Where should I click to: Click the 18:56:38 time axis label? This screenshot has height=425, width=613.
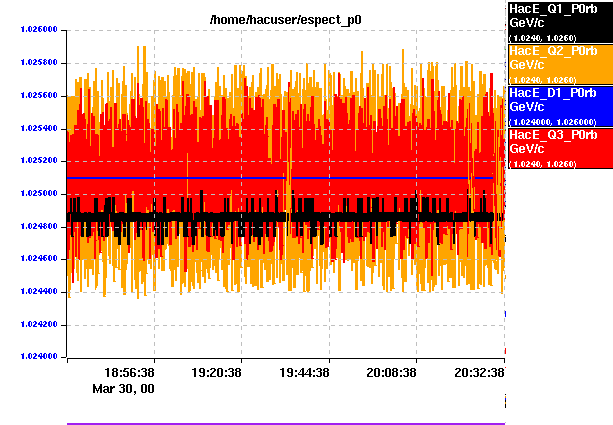click(x=130, y=371)
